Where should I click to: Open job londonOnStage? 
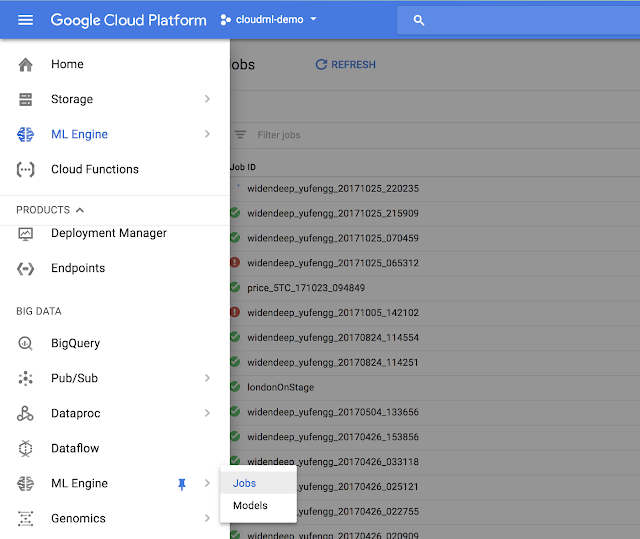280,387
